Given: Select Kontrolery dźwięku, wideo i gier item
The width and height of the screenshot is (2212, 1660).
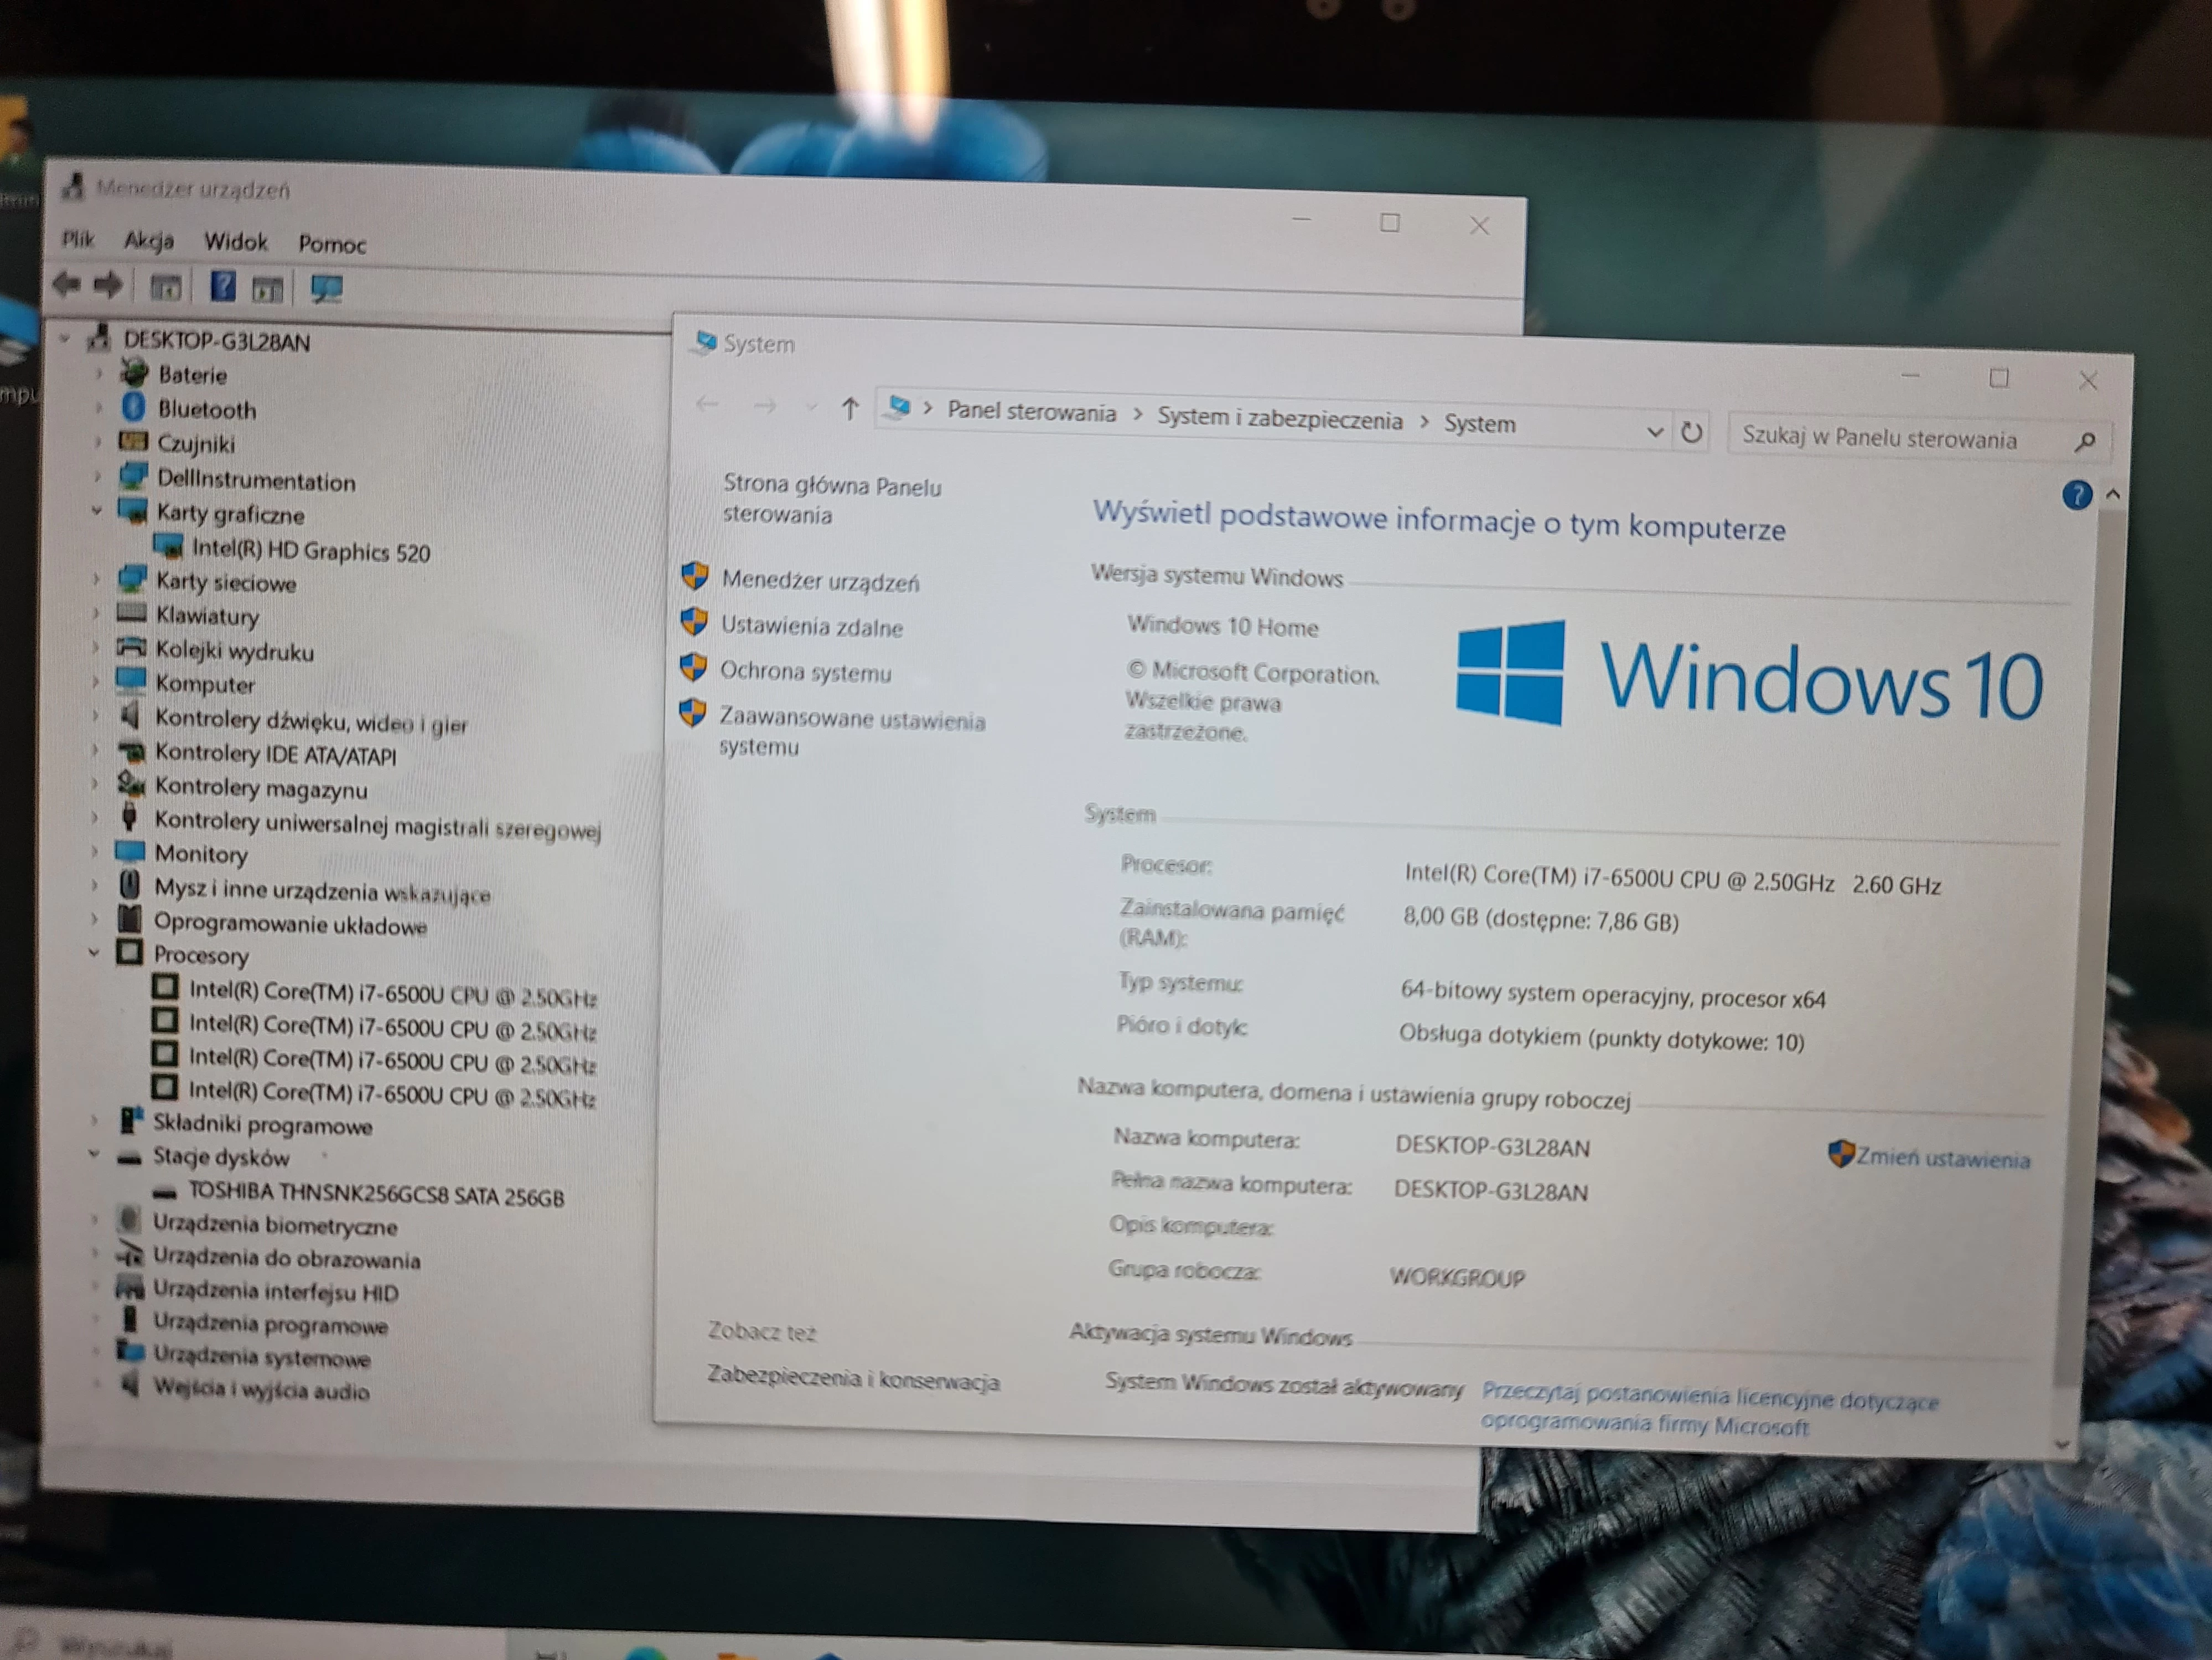Looking at the screenshot, I should click(x=310, y=721).
